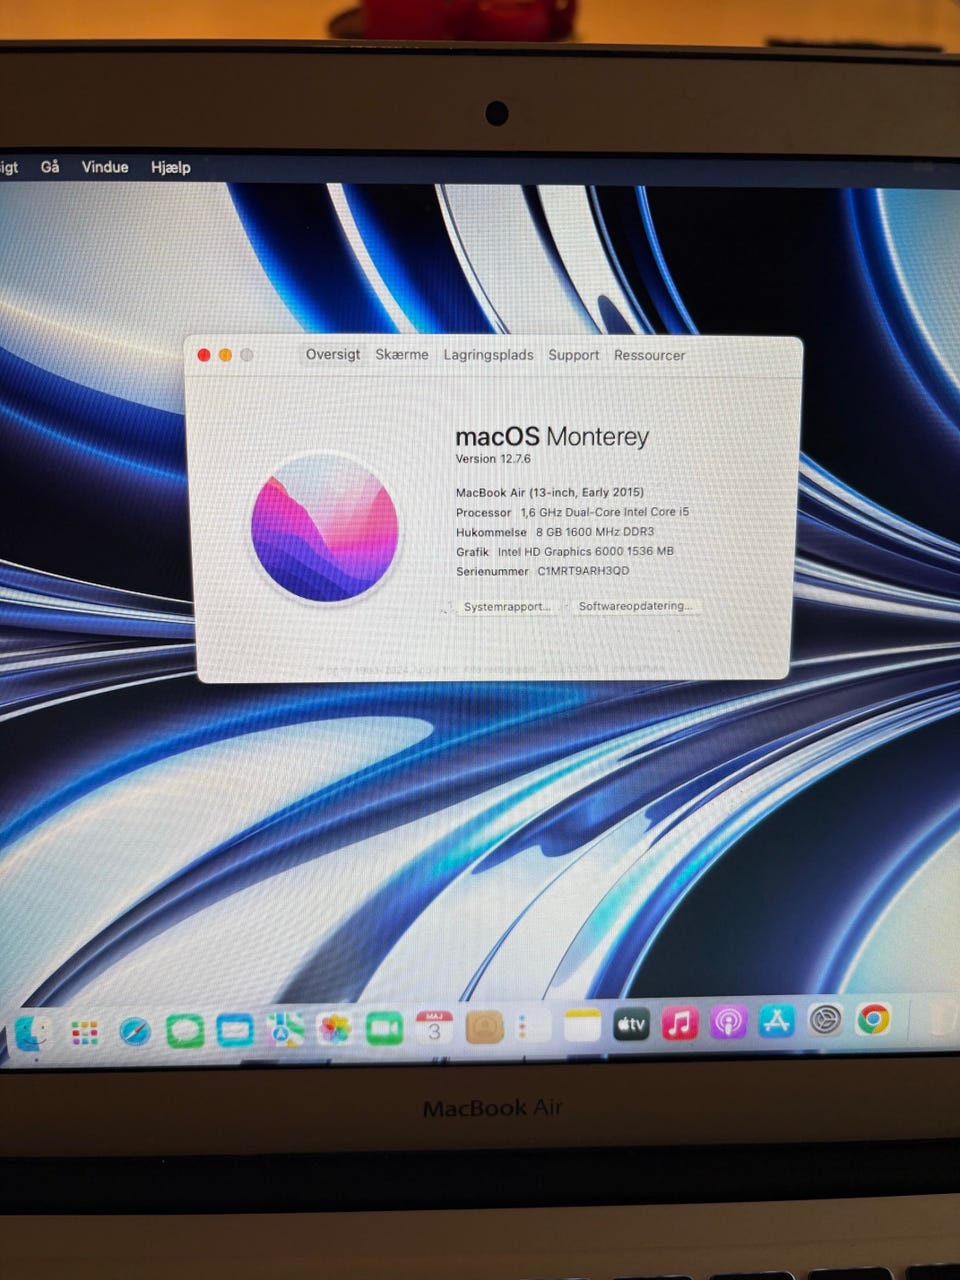Image resolution: width=960 pixels, height=1280 pixels.
Task: Open Contacts app in the dock
Action: click(484, 1027)
